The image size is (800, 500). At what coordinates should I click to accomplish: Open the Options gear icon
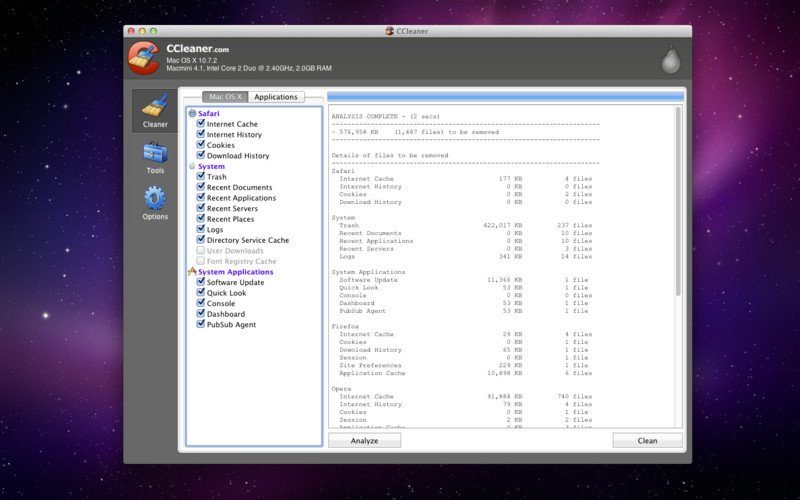click(155, 198)
